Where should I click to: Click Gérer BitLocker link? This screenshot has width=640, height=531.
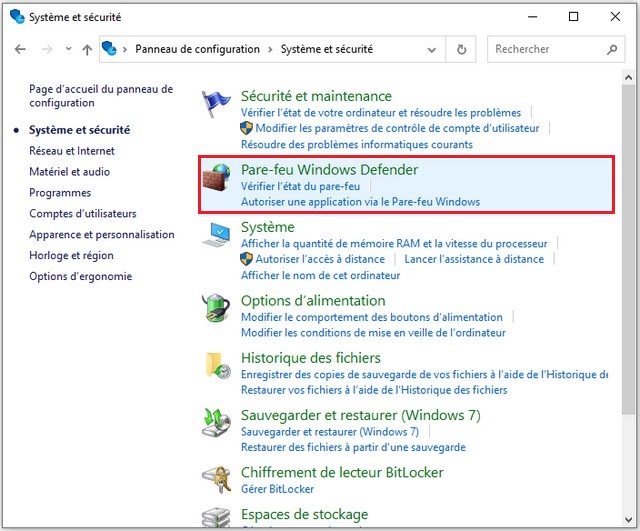pos(277,489)
